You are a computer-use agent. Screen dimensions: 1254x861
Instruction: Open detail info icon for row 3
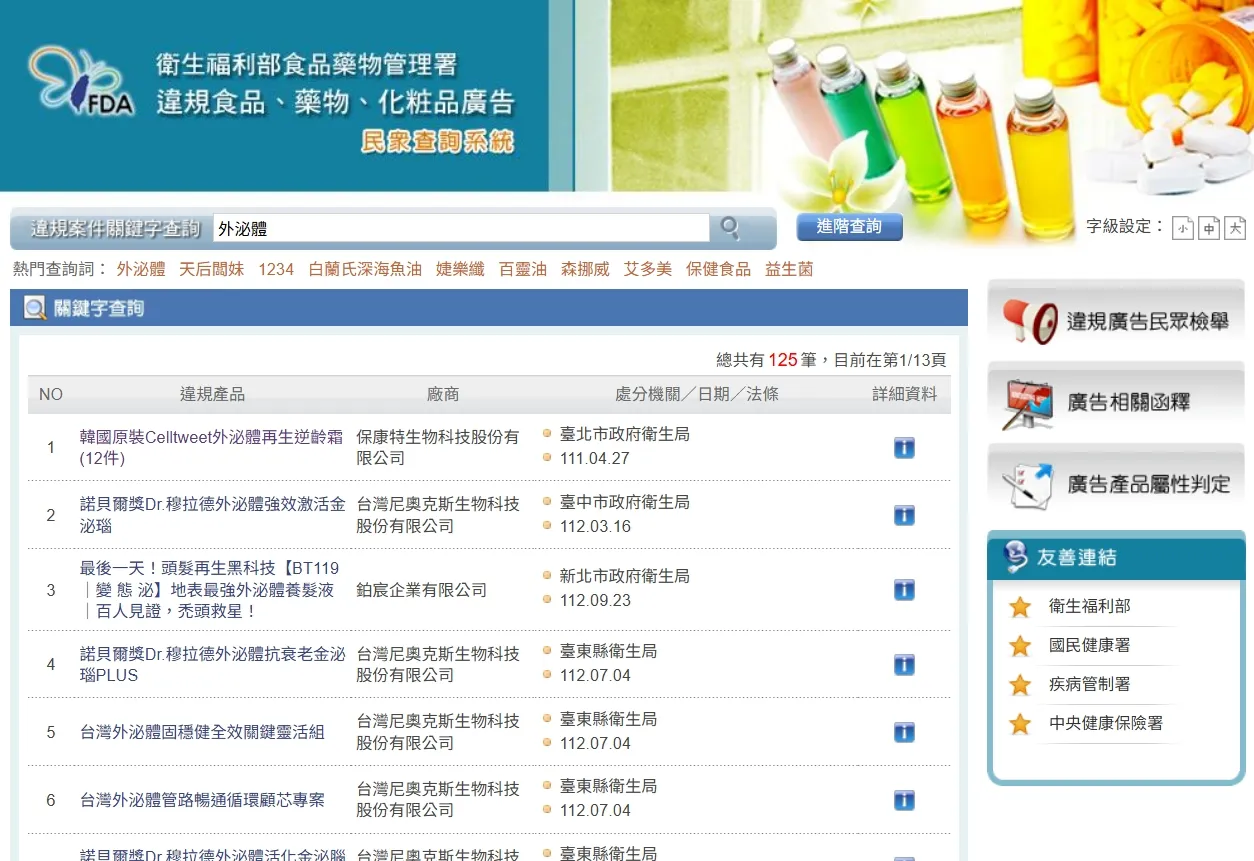(x=904, y=590)
